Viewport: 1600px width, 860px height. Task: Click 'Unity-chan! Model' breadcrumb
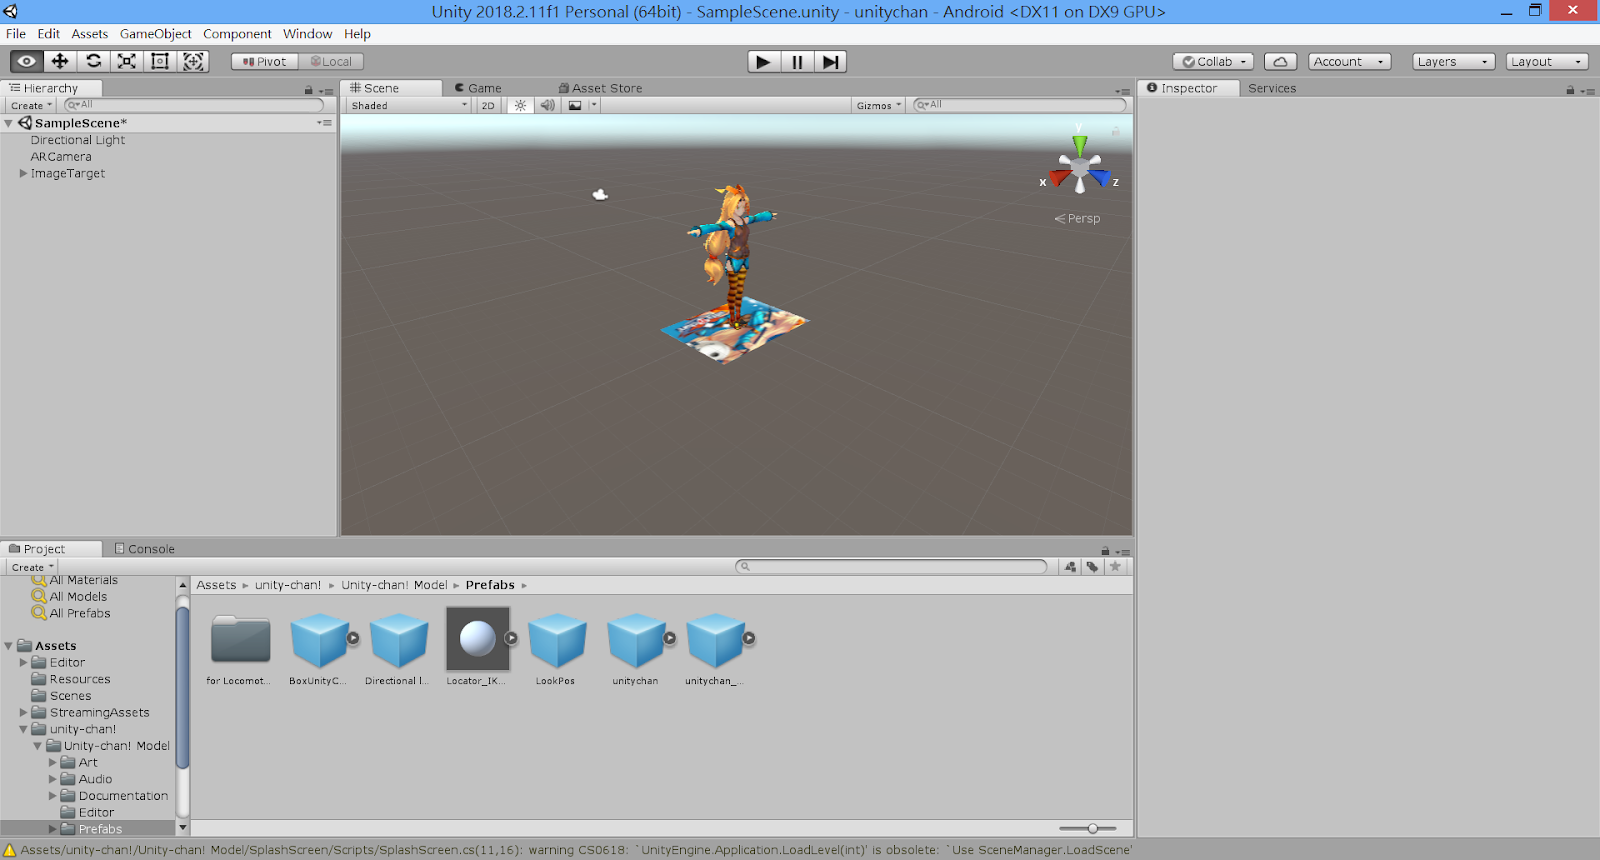(394, 585)
